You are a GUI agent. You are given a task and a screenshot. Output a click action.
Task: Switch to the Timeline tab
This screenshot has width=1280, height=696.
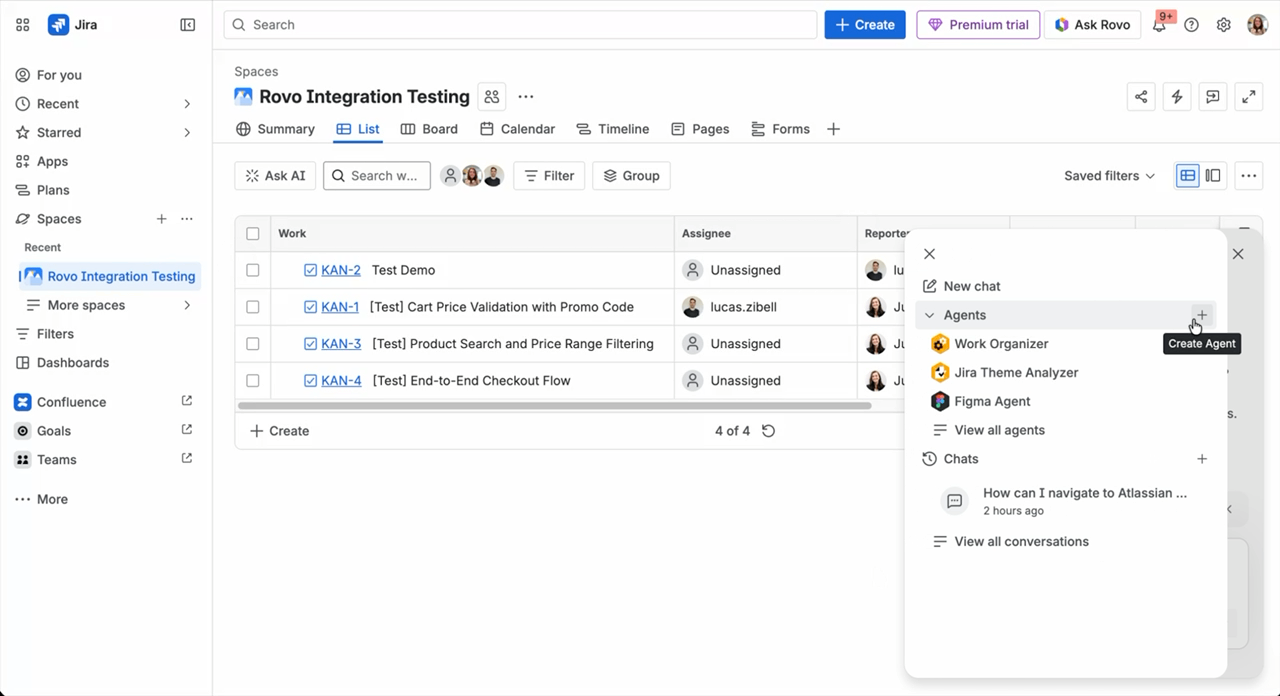[612, 129]
